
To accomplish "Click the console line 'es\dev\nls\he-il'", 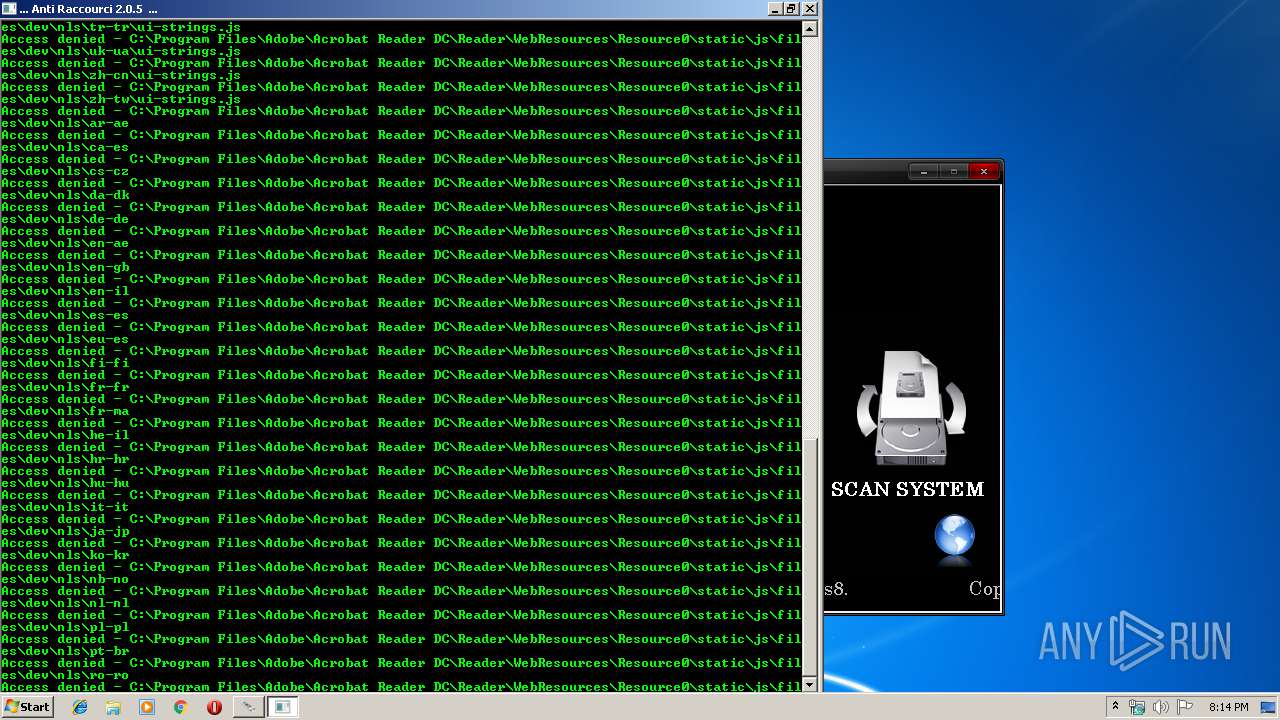I will click(x=65, y=435).
